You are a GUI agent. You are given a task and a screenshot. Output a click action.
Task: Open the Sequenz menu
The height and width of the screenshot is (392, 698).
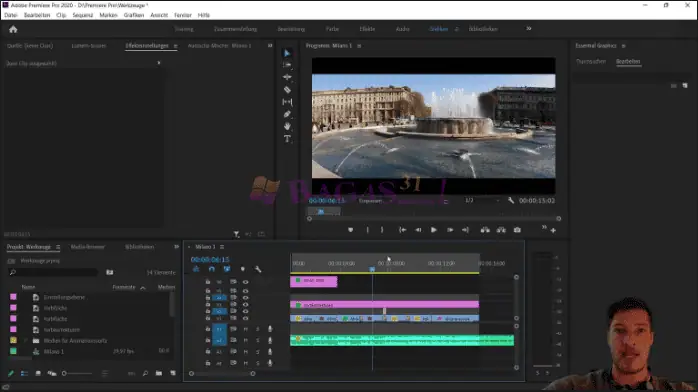point(83,15)
